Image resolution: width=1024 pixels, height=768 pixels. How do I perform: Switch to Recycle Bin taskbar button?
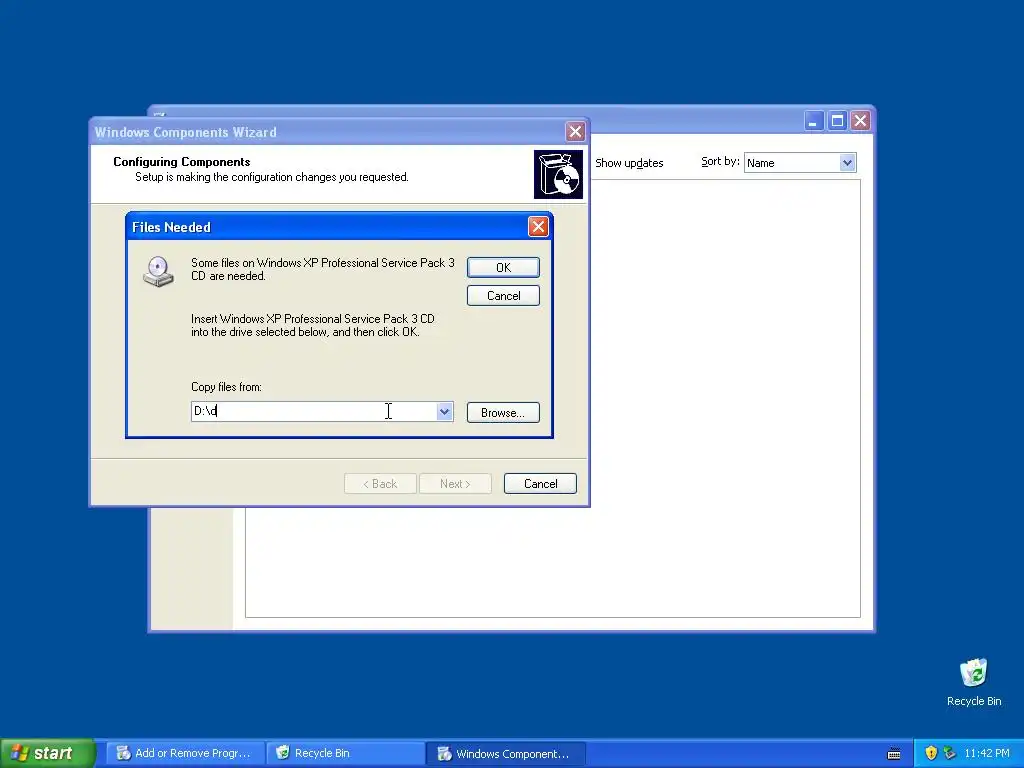(x=345, y=753)
